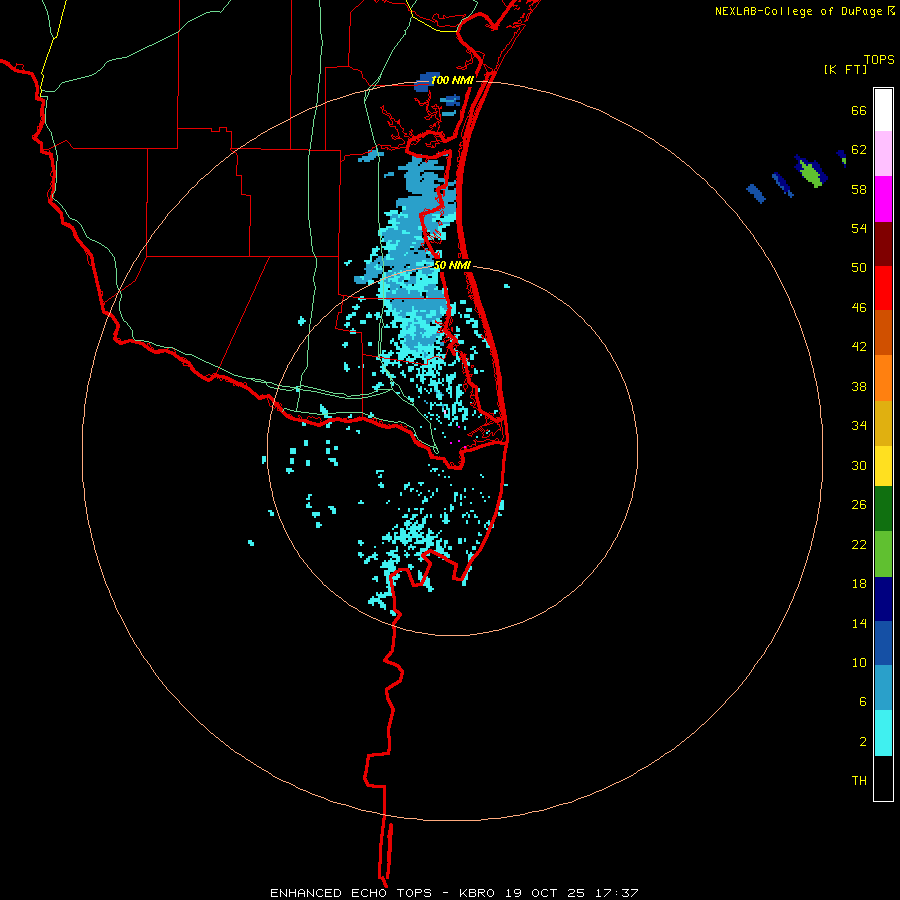
Task: Click the legend value '34'
Action: click(859, 426)
